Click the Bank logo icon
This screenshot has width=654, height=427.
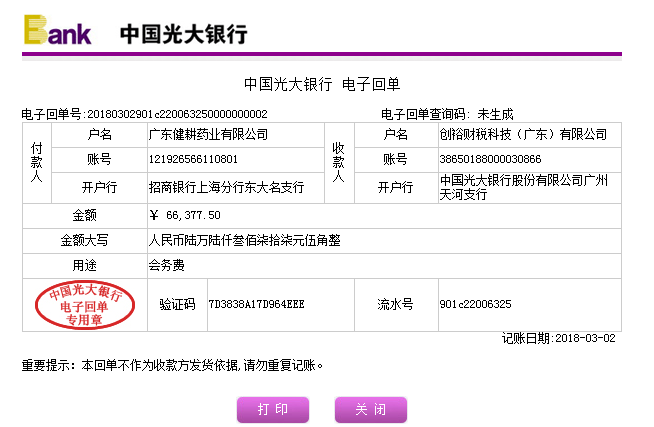click(x=58, y=30)
